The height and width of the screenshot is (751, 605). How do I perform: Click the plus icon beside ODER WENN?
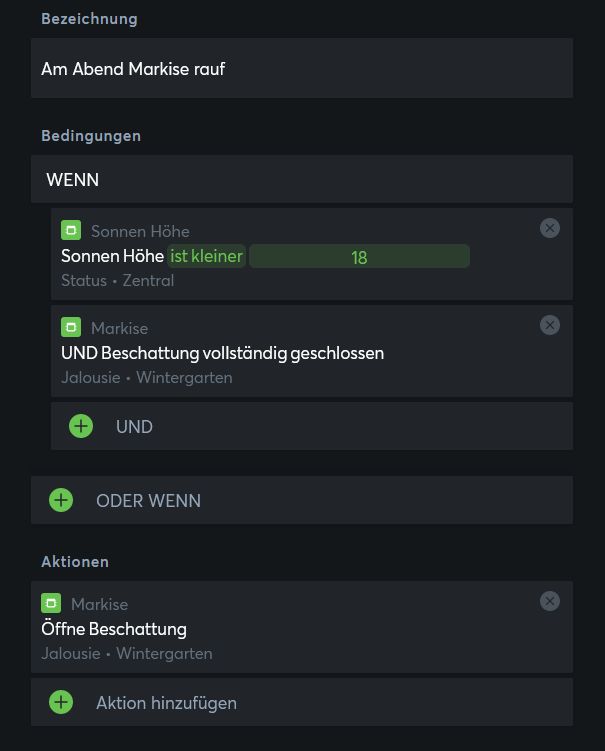click(x=61, y=500)
